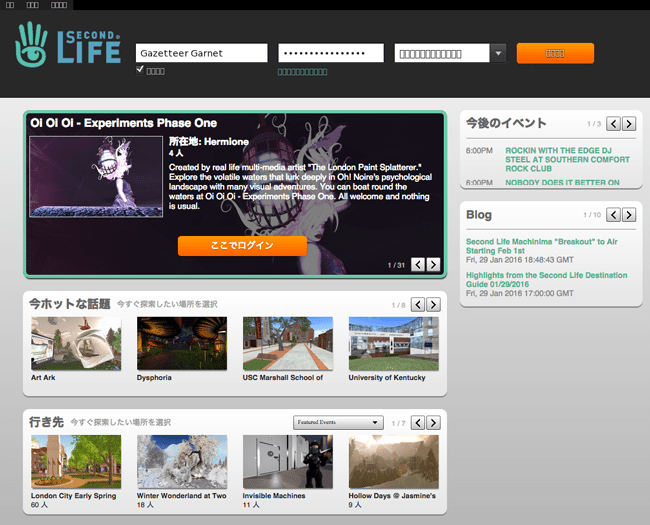Advance Blog panel to next page
The width and height of the screenshot is (650, 525).
click(x=629, y=215)
